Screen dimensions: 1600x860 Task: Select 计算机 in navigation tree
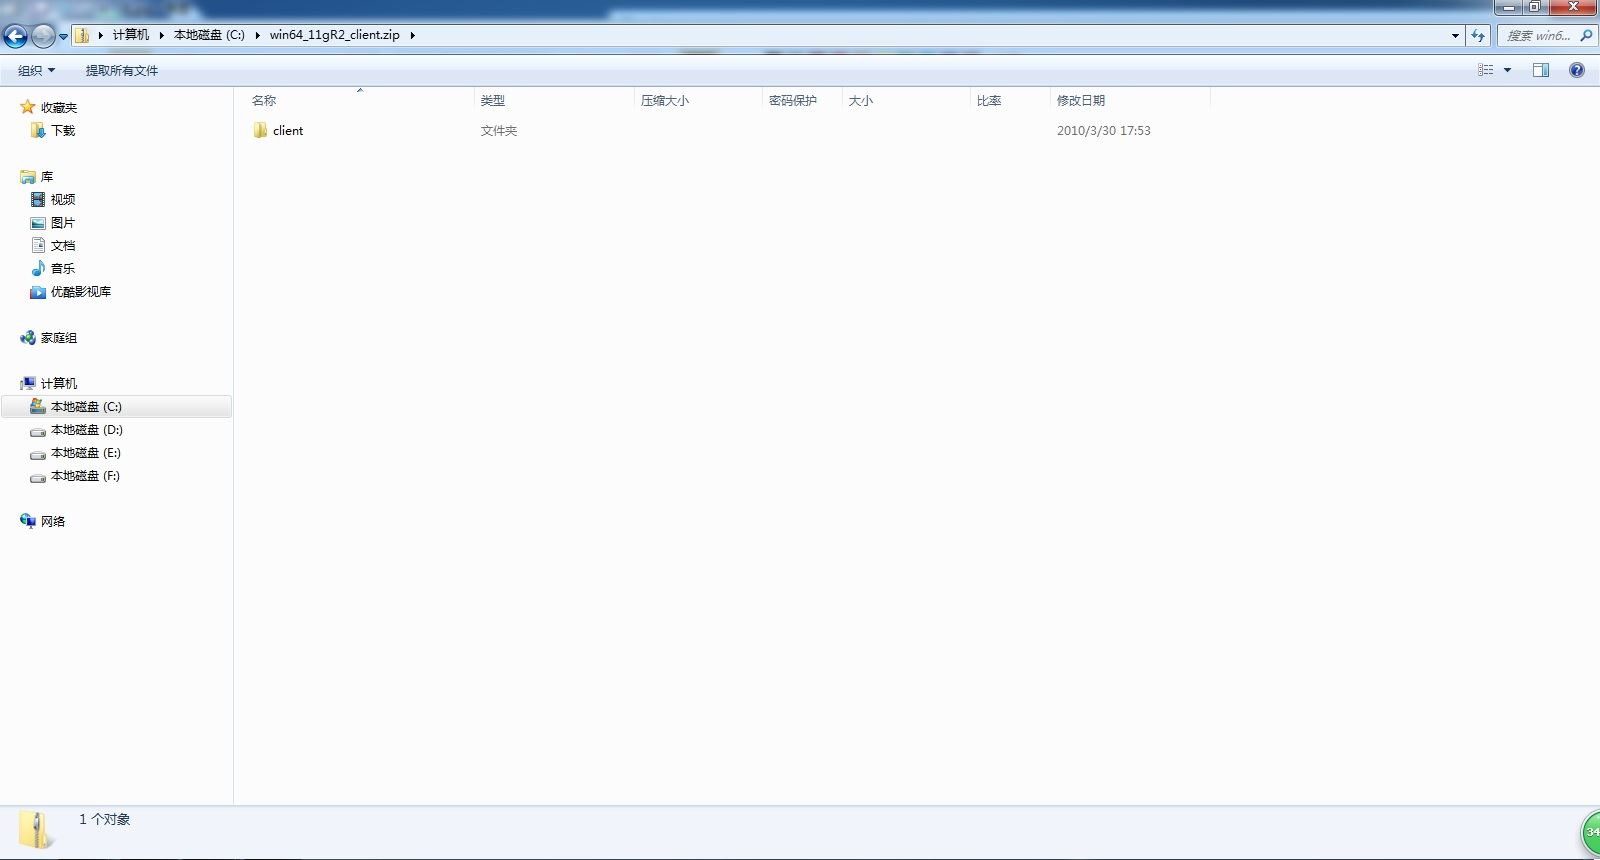[59, 383]
